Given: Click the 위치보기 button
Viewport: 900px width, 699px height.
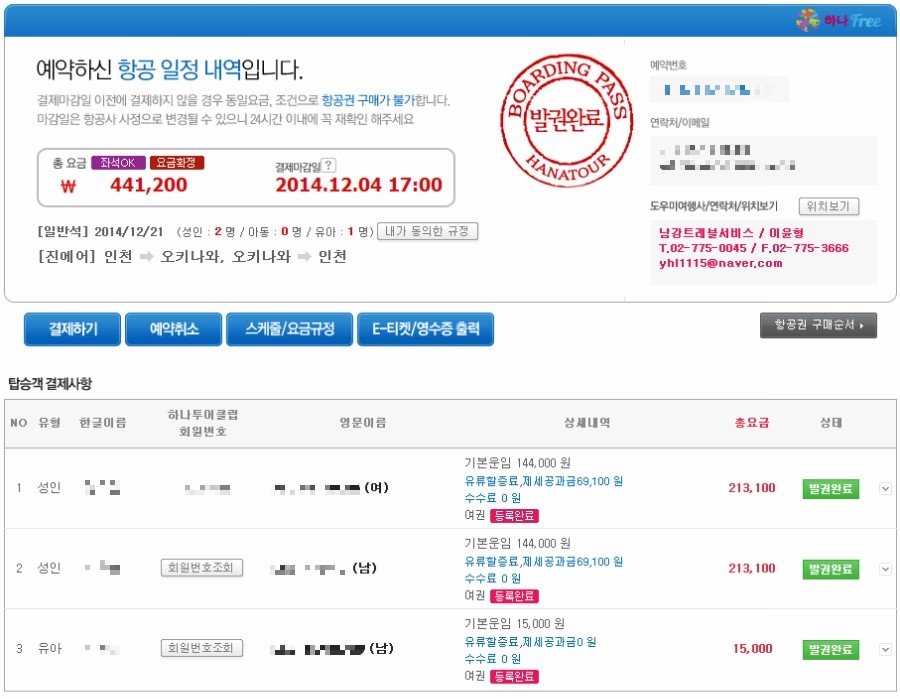Looking at the screenshot, I should 829,206.
